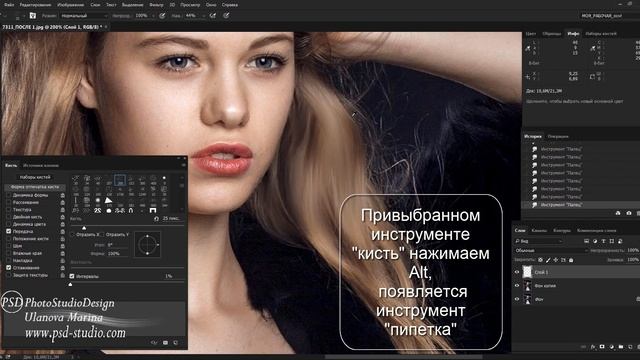Toggle pressure for size icon
The image size is (640, 360).
pyautogui.click(x=226, y=16)
